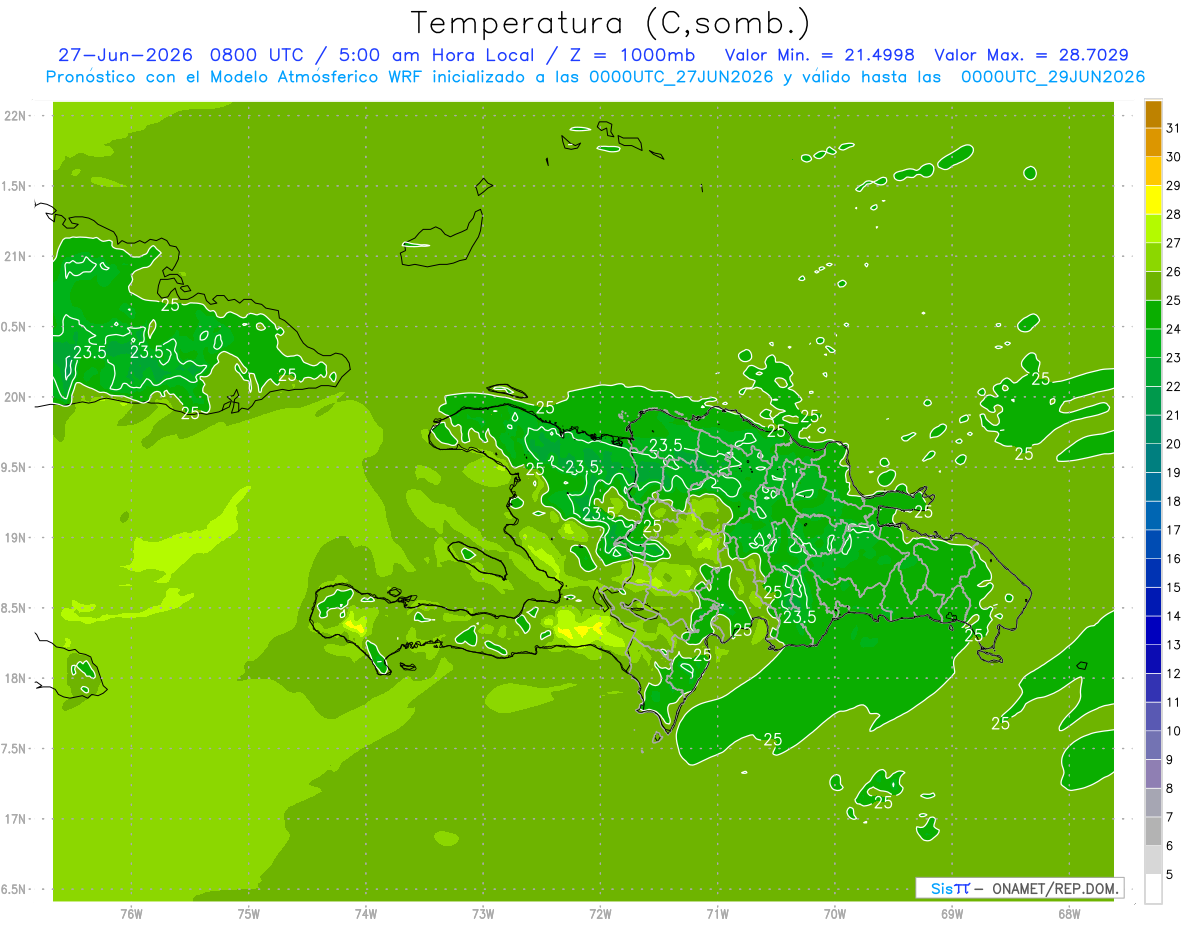Click the "21" colorbar value label
1200x927 pixels.
[1175, 415]
